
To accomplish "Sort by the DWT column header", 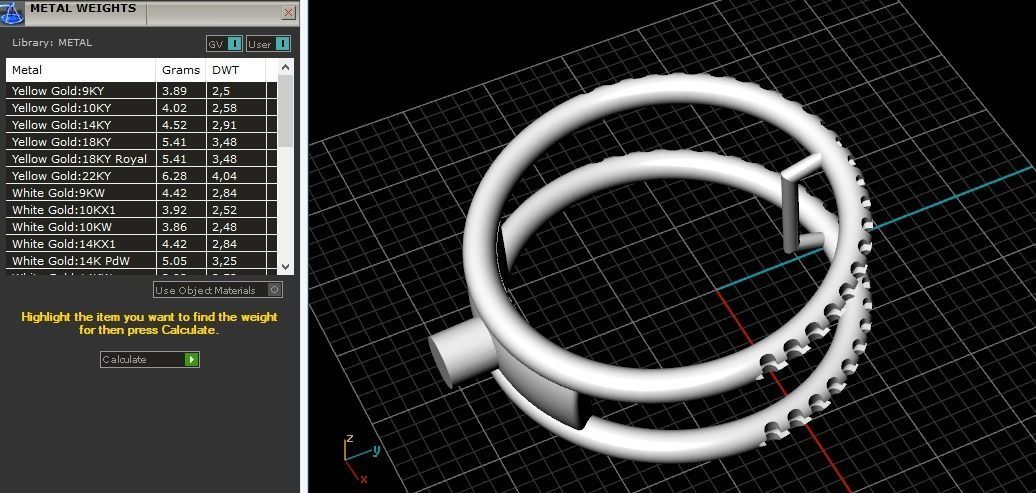I will pyautogui.click(x=236, y=70).
